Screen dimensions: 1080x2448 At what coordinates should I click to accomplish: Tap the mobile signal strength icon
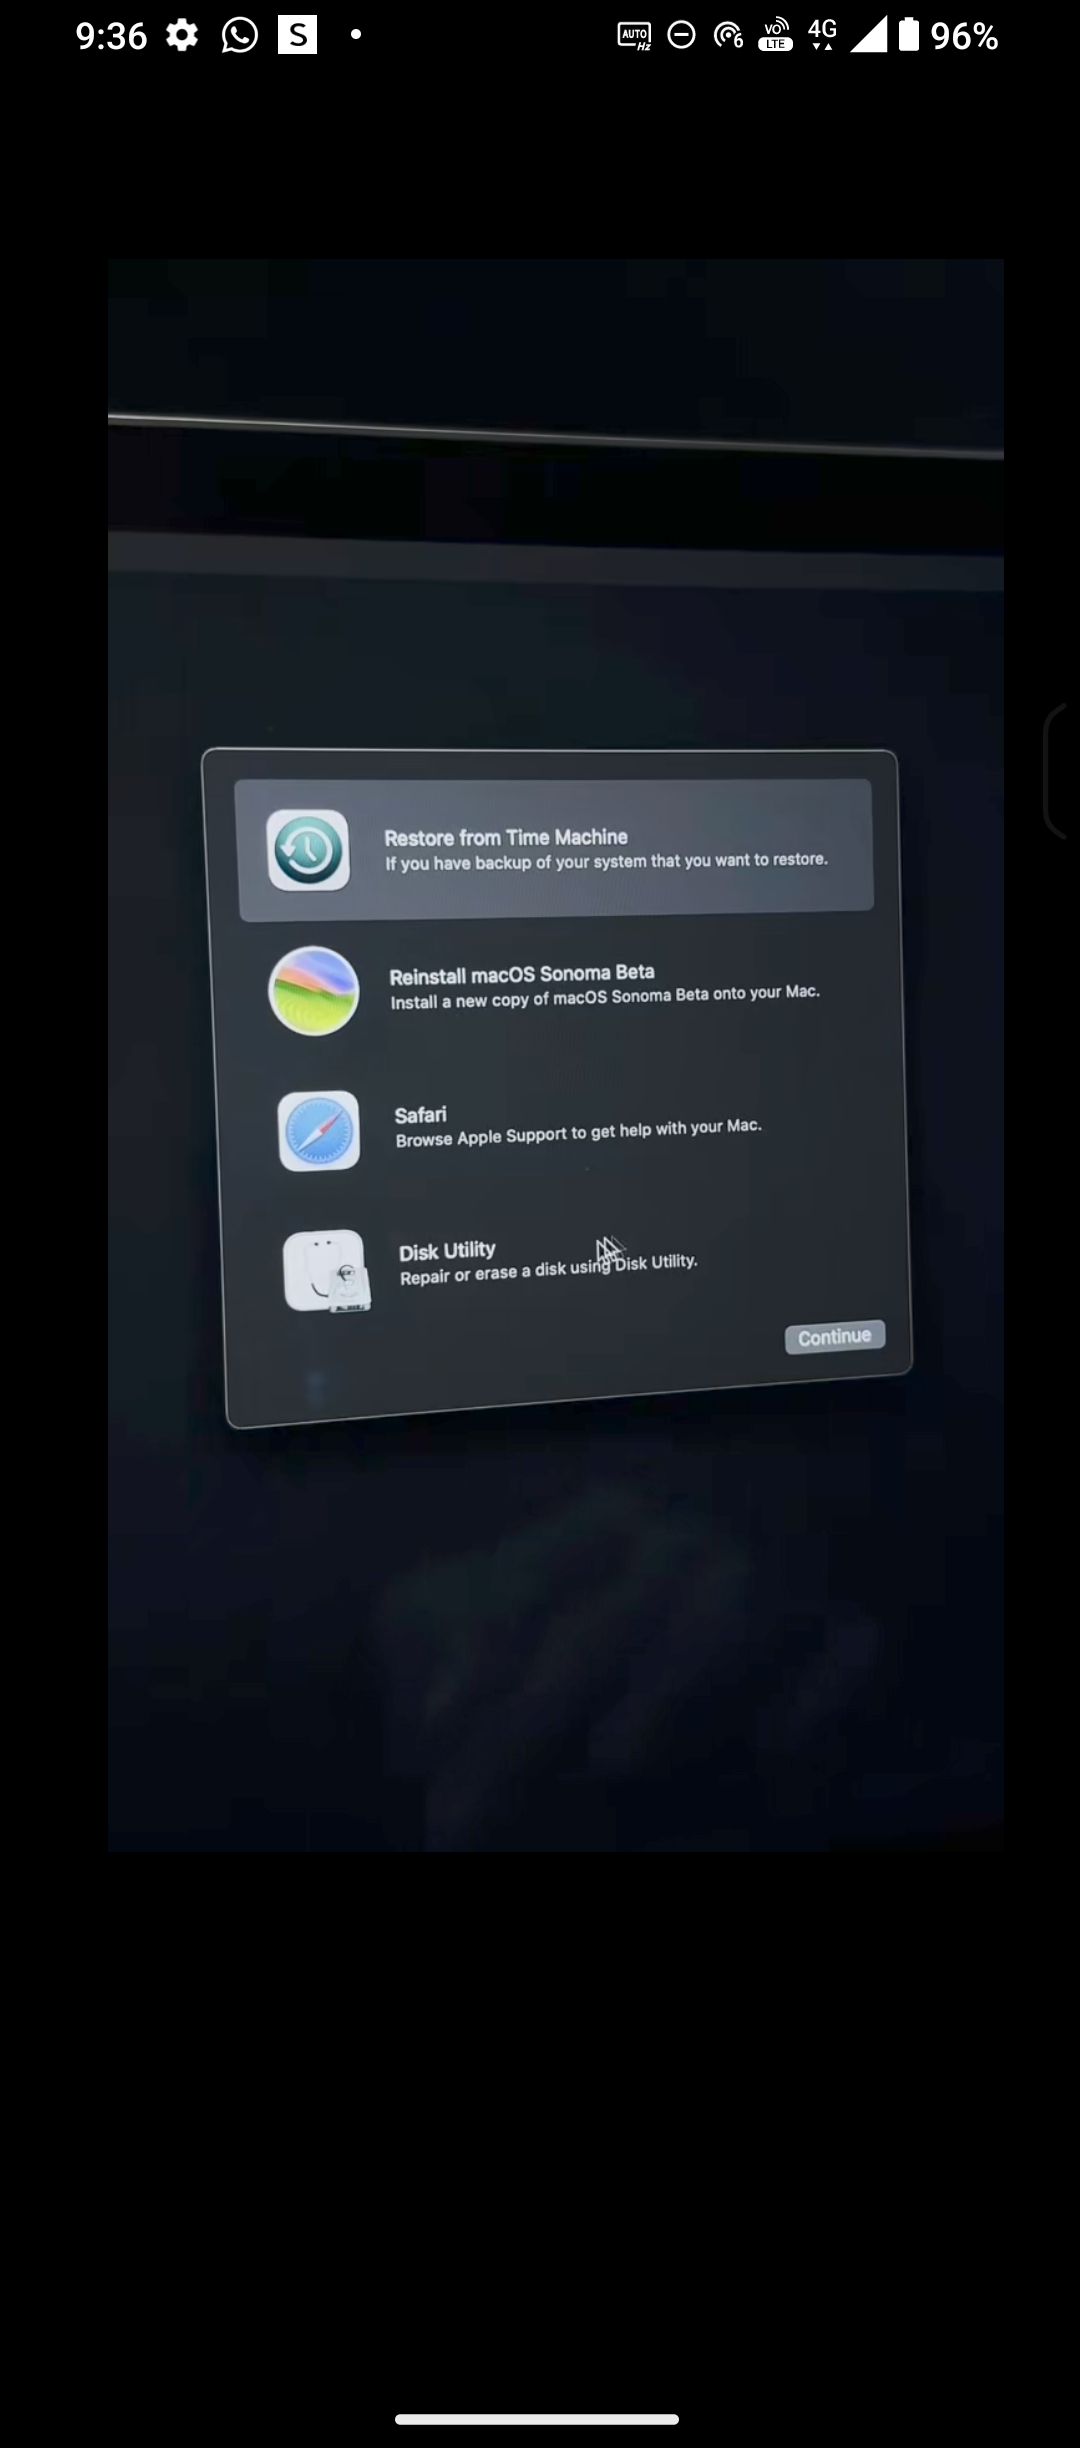pos(868,36)
